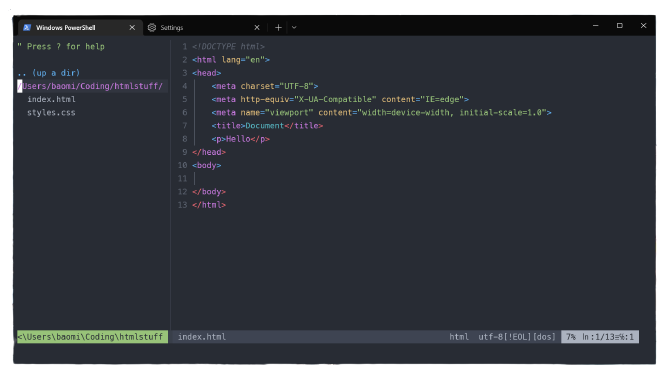Viewport: 666px width, 375px height.
Task: Click the closing </head> tag
Action: (x=209, y=152)
